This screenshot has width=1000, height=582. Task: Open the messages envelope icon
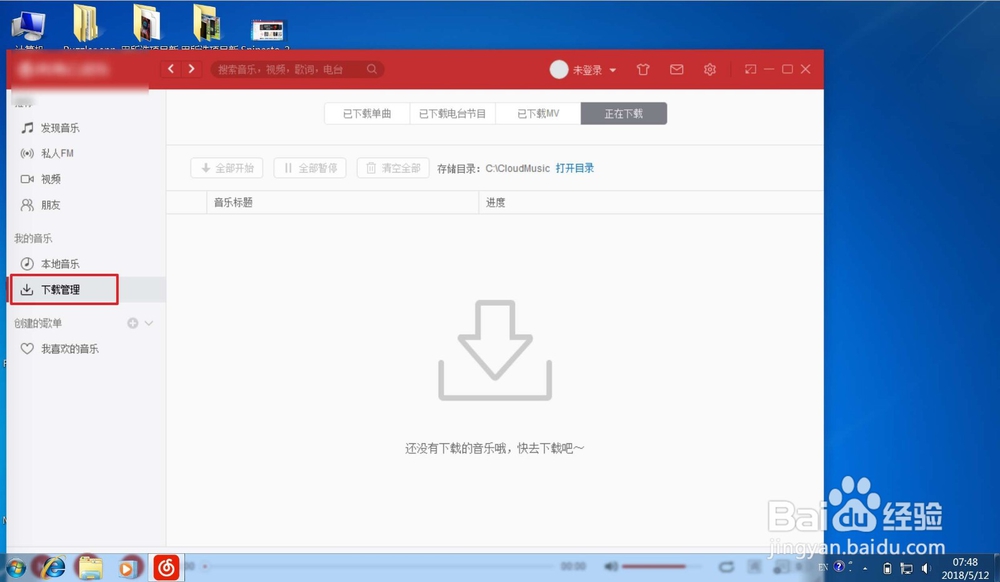tap(677, 69)
